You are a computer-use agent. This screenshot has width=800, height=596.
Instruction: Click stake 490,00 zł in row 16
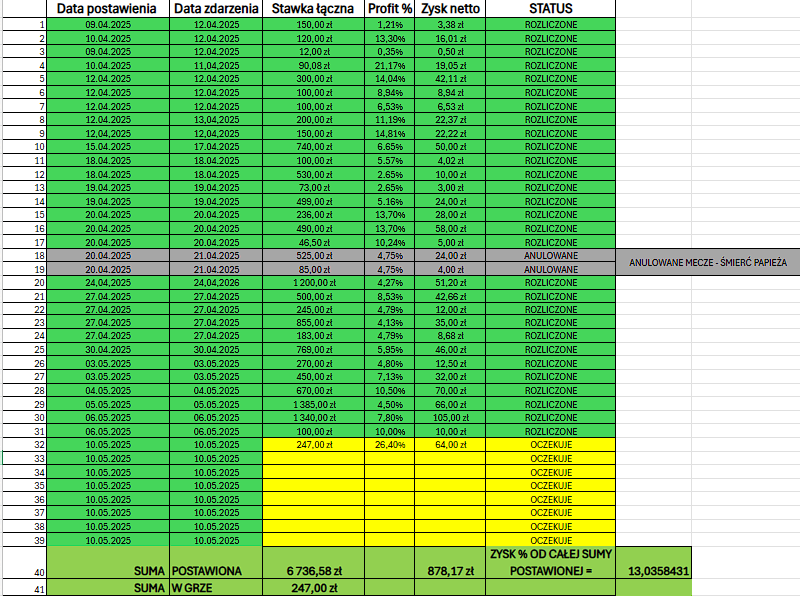(x=313, y=228)
